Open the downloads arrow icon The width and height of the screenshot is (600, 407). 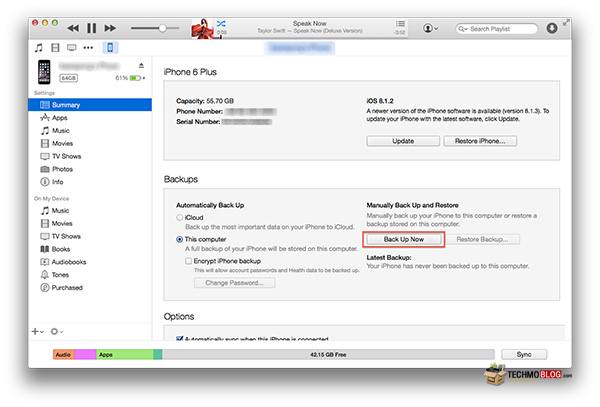[552, 28]
